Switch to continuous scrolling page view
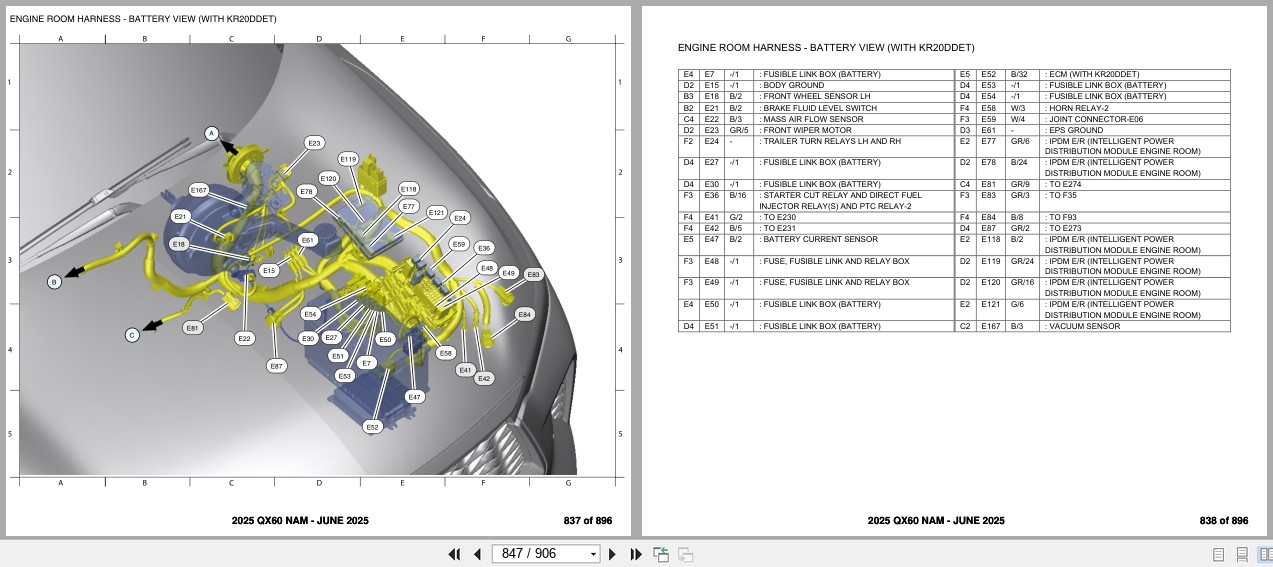1273x567 pixels. [x=1242, y=554]
